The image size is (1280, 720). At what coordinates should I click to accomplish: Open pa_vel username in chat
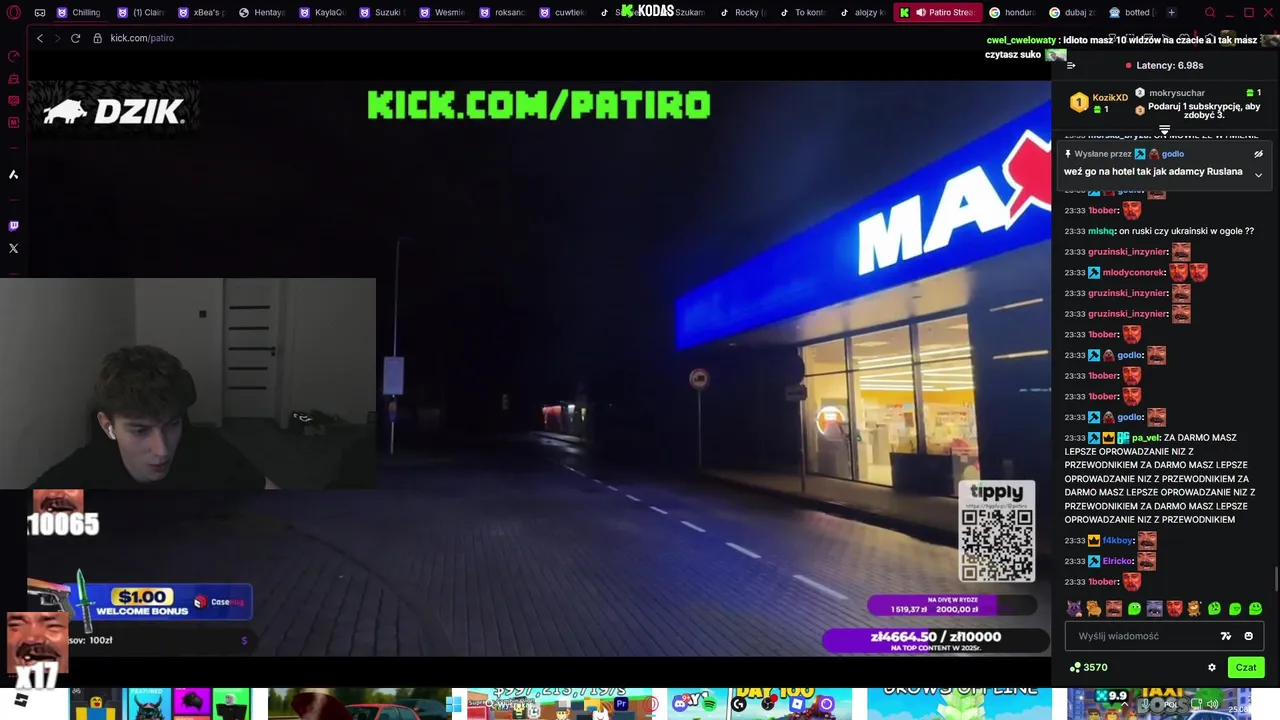(x=1145, y=438)
